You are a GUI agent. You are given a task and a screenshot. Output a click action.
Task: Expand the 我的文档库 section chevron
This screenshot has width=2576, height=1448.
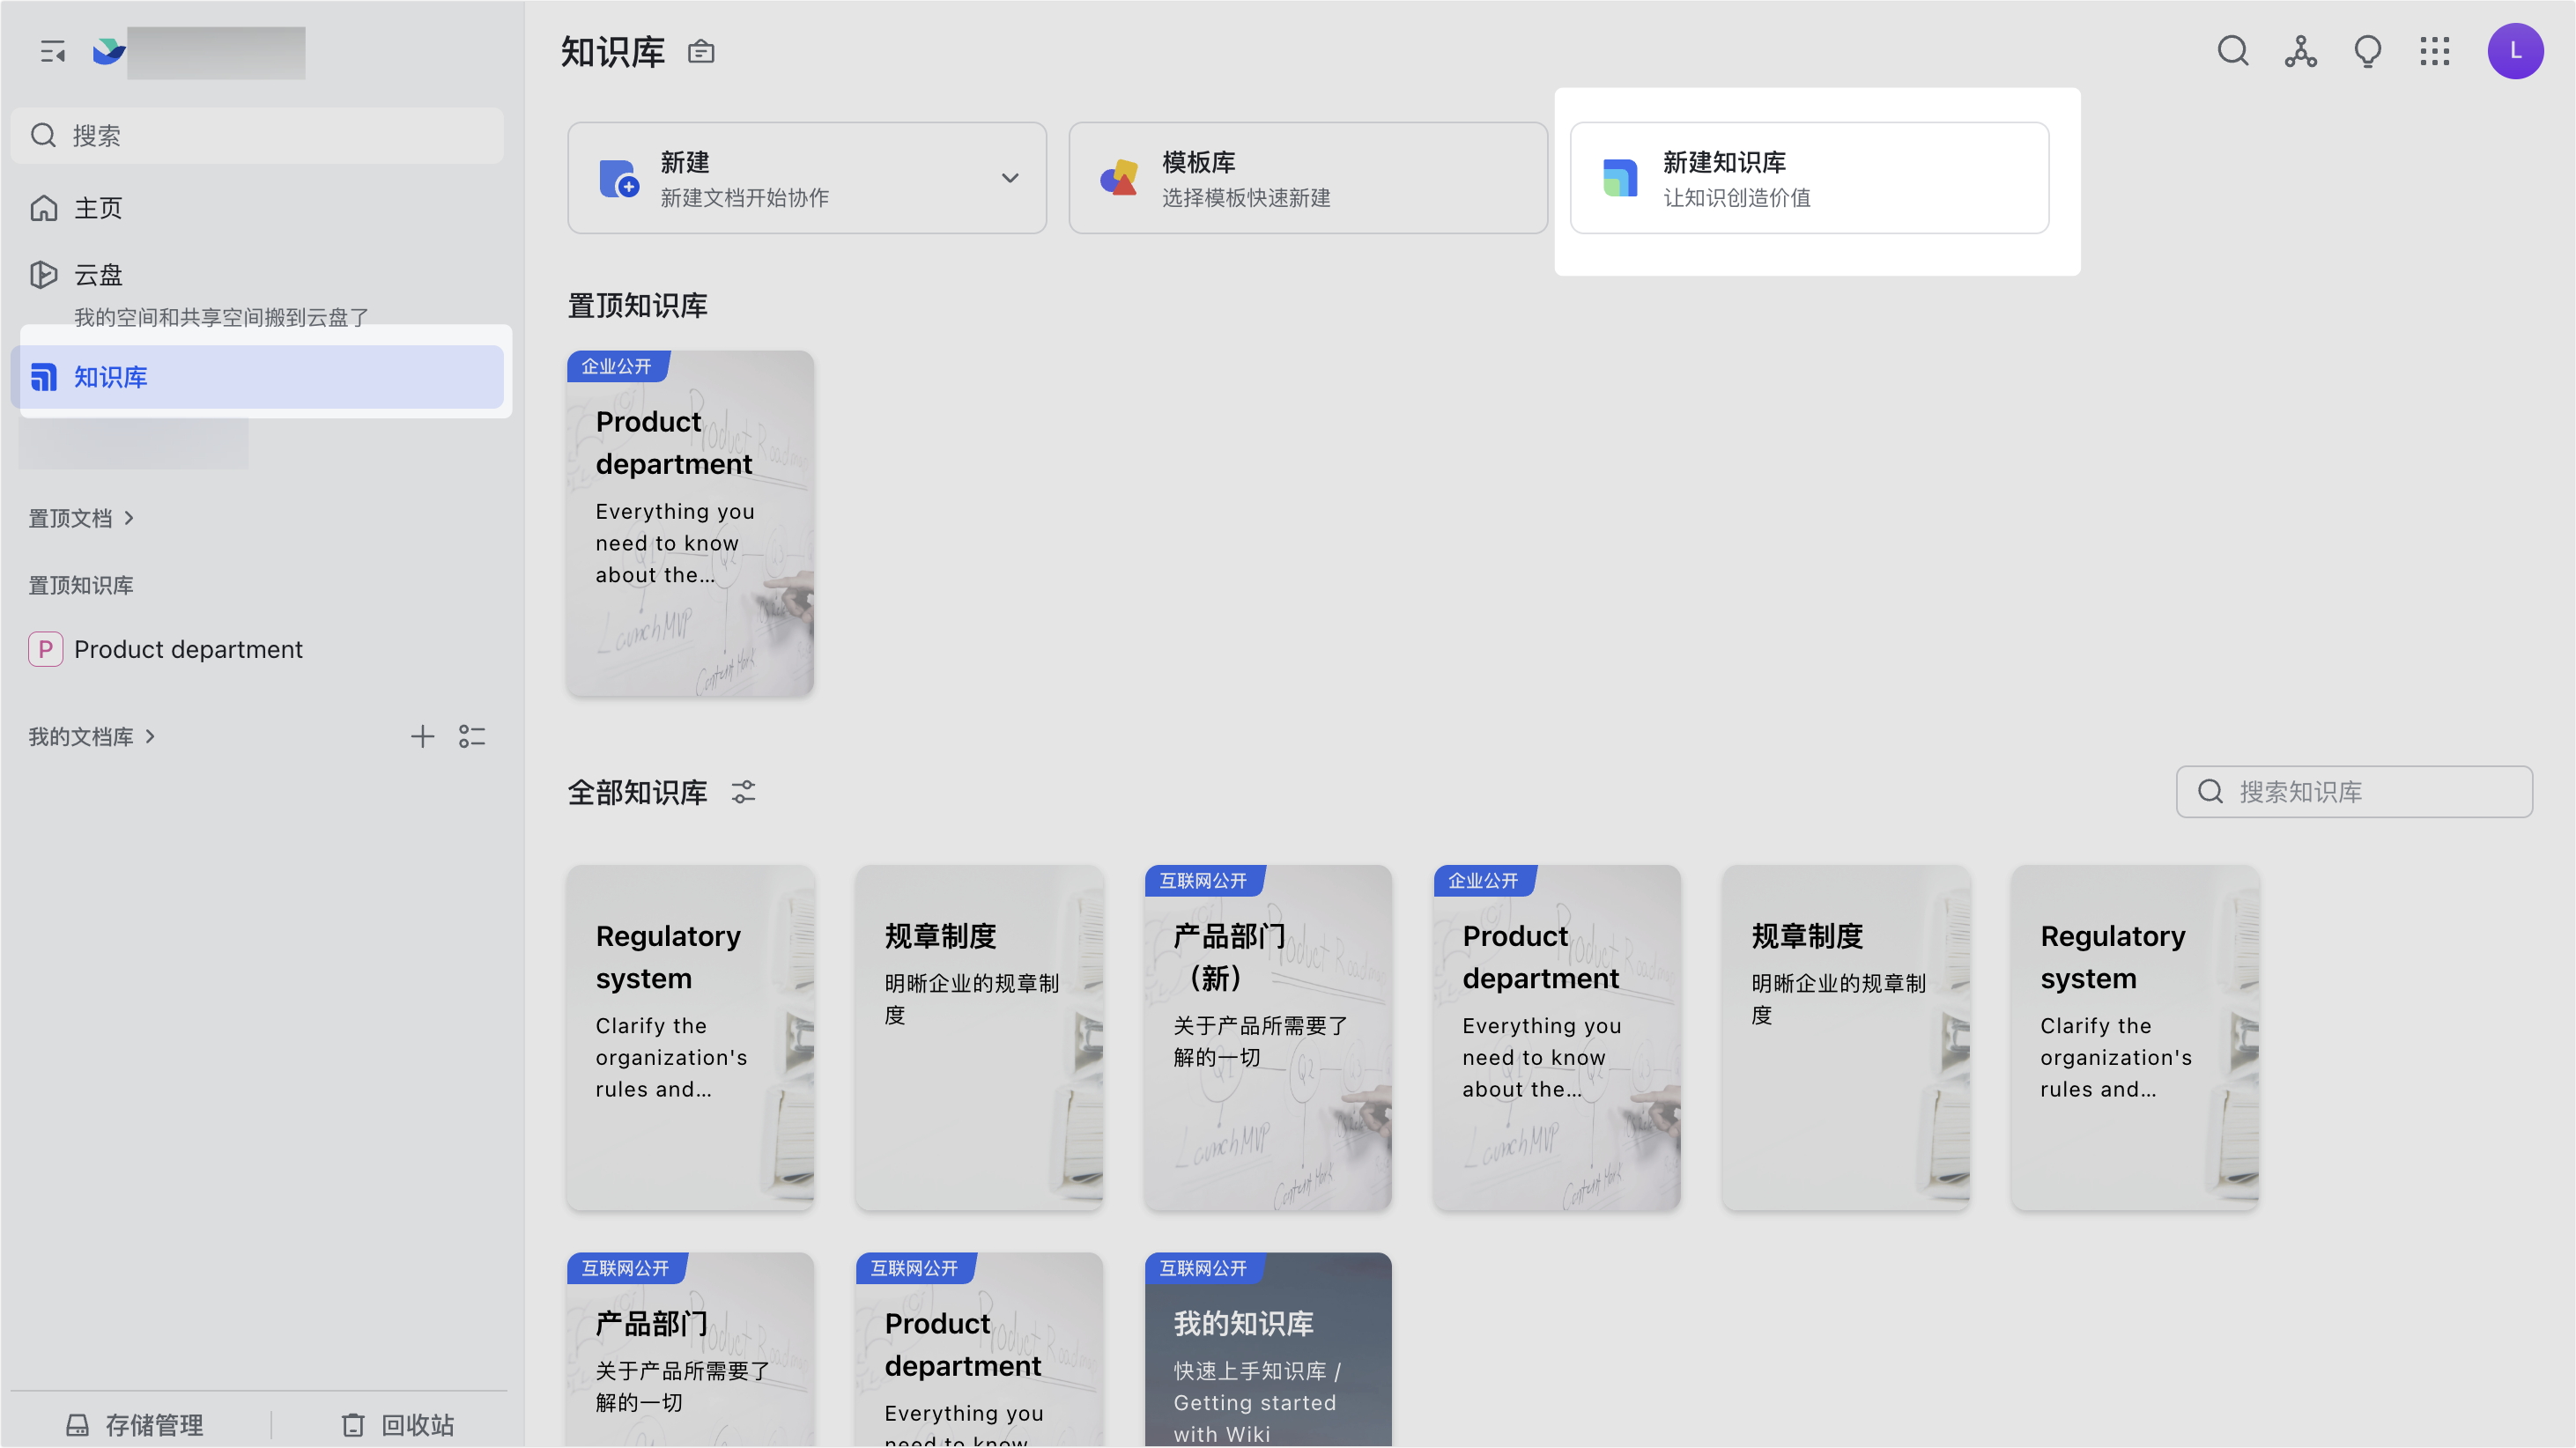pos(150,737)
